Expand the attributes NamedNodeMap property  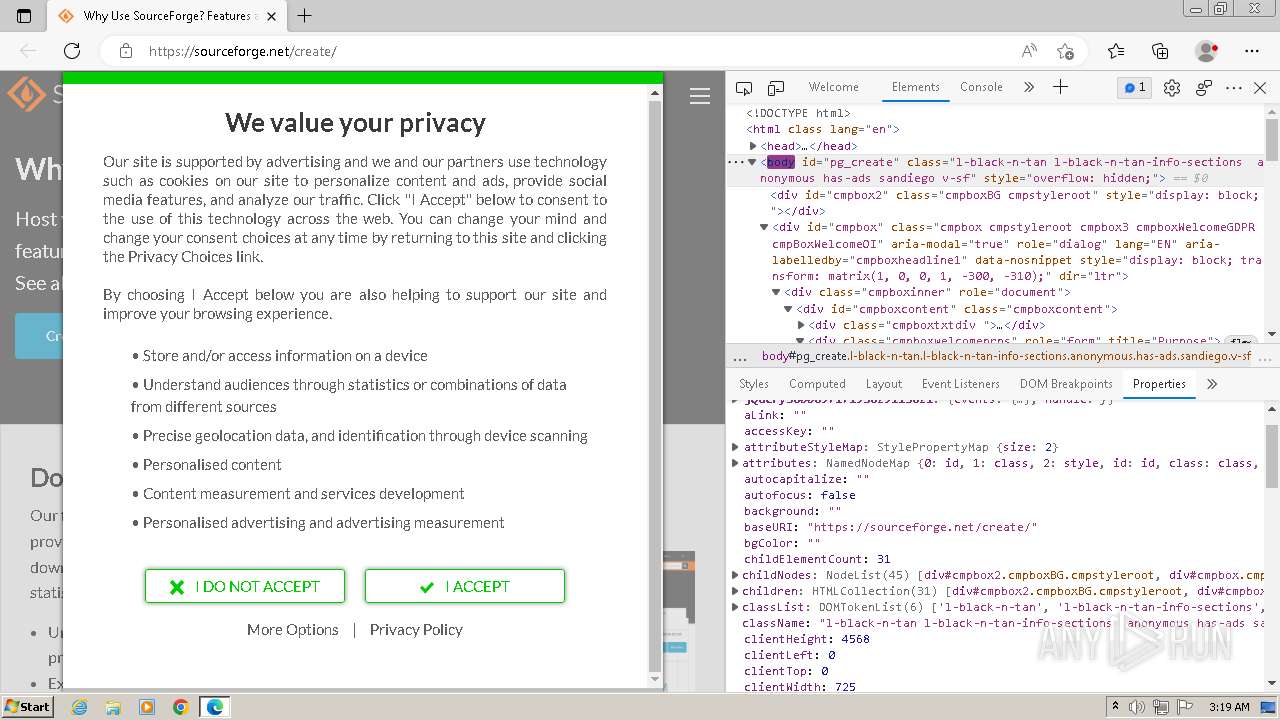(736, 463)
